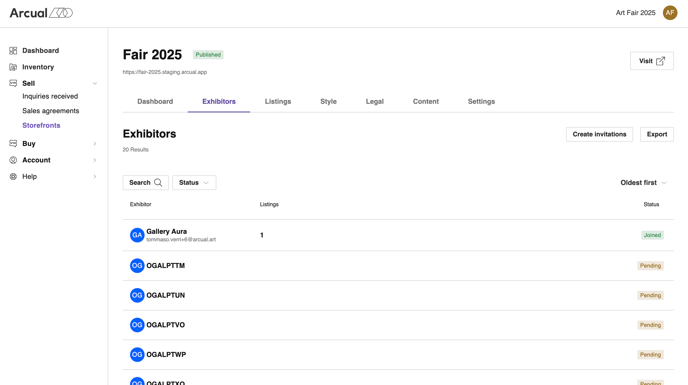Click the Inventory sidebar icon
Viewport: 688px width, 385px height.
click(13, 67)
